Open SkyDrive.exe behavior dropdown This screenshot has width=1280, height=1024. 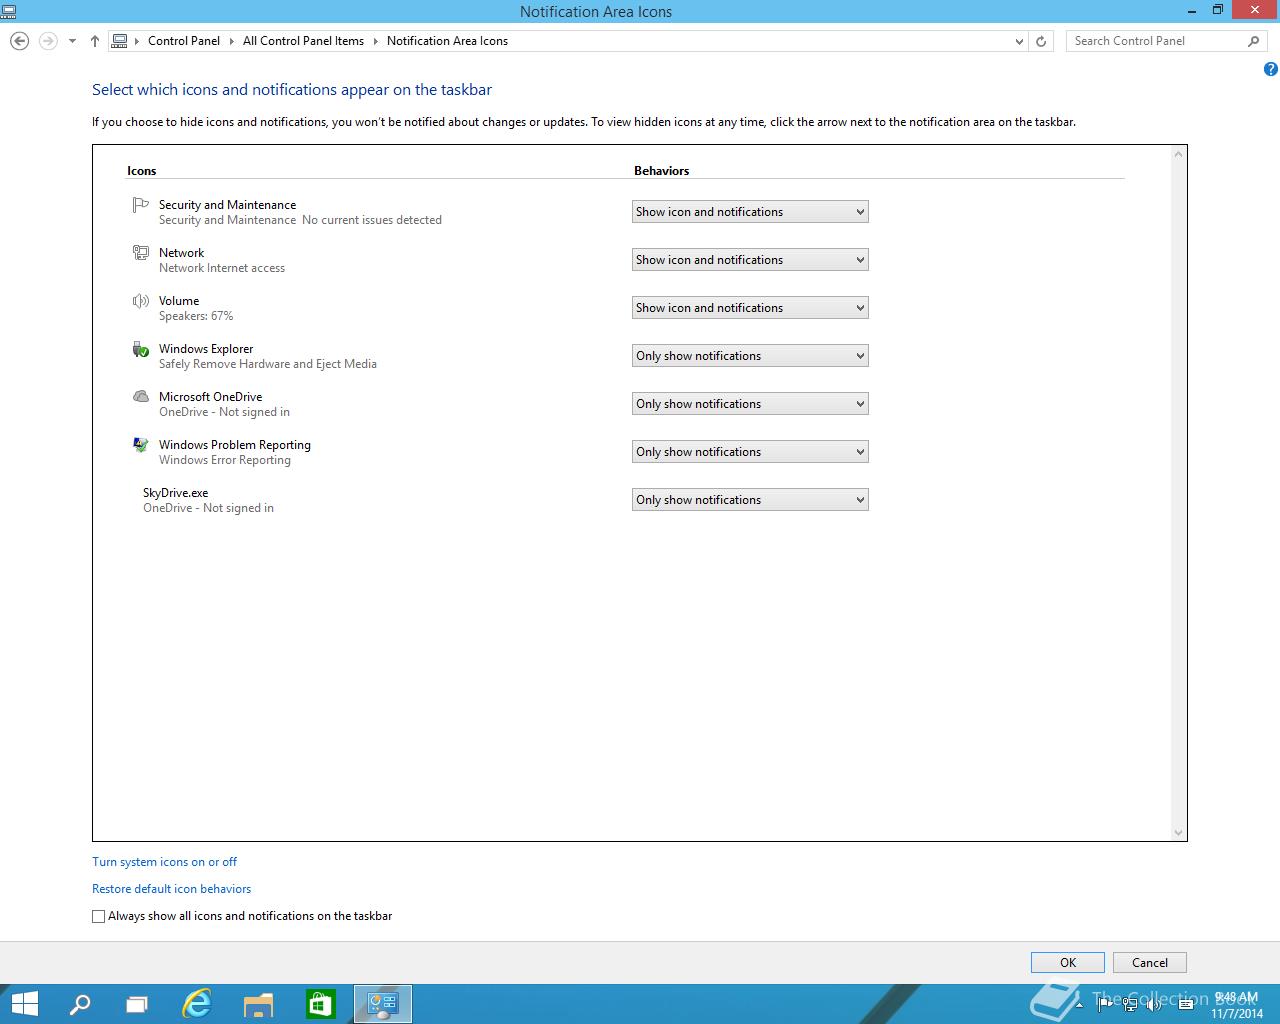(750, 500)
